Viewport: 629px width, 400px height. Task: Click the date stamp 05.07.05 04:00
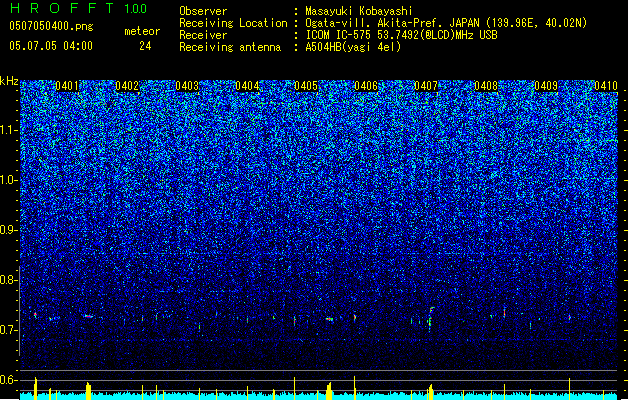[51, 46]
